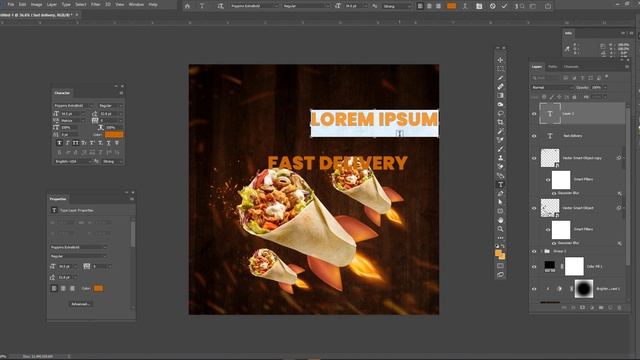Viewport: 640px width, 360px height.
Task: Commit text edits with checkmark icon
Action: tap(504, 6)
